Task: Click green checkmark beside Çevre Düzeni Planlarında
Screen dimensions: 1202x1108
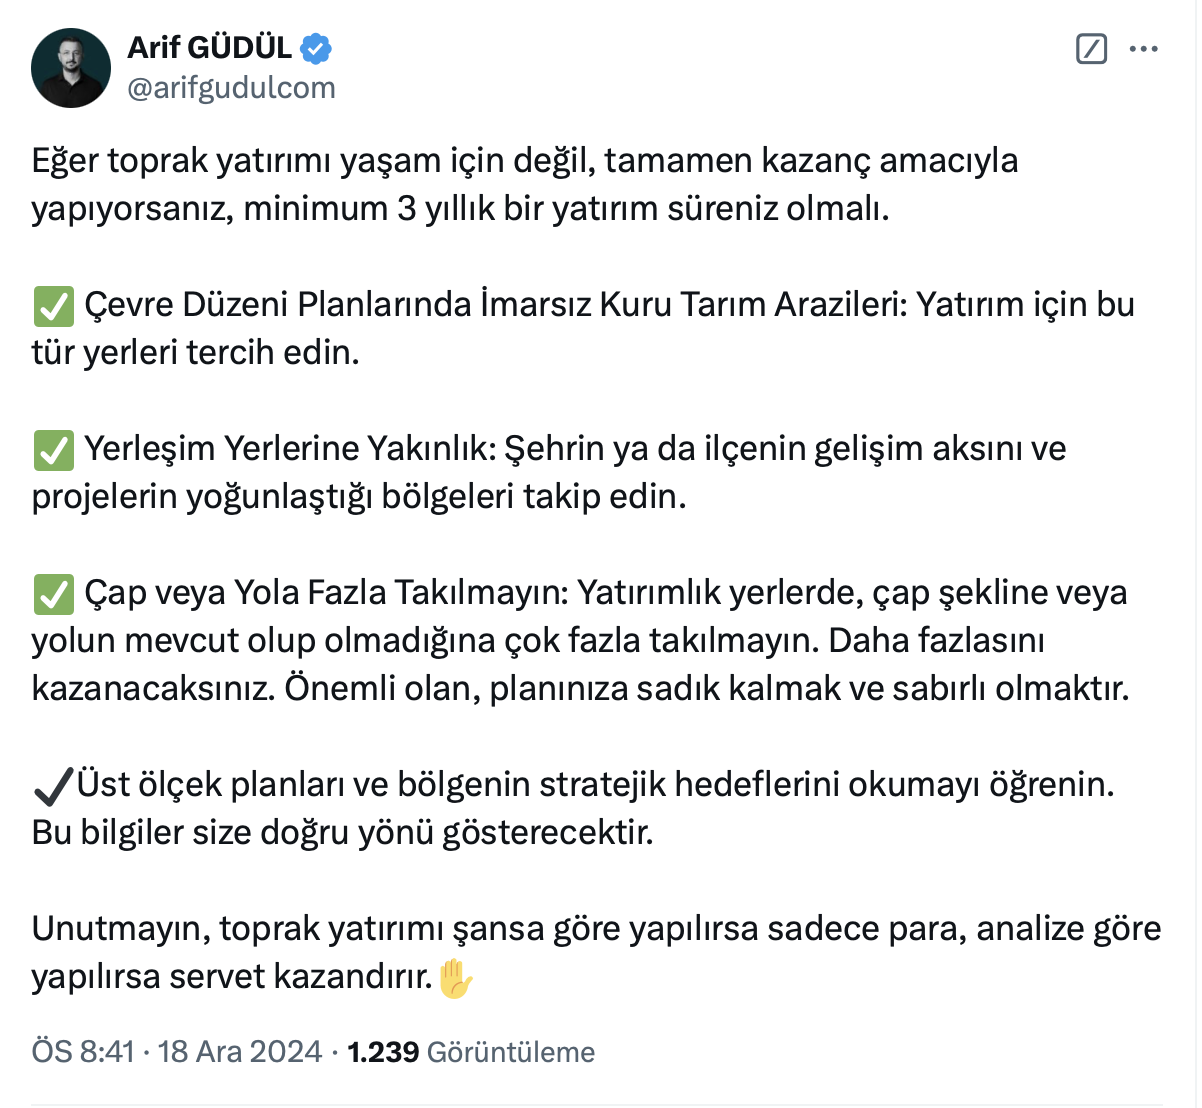Action: point(53,306)
